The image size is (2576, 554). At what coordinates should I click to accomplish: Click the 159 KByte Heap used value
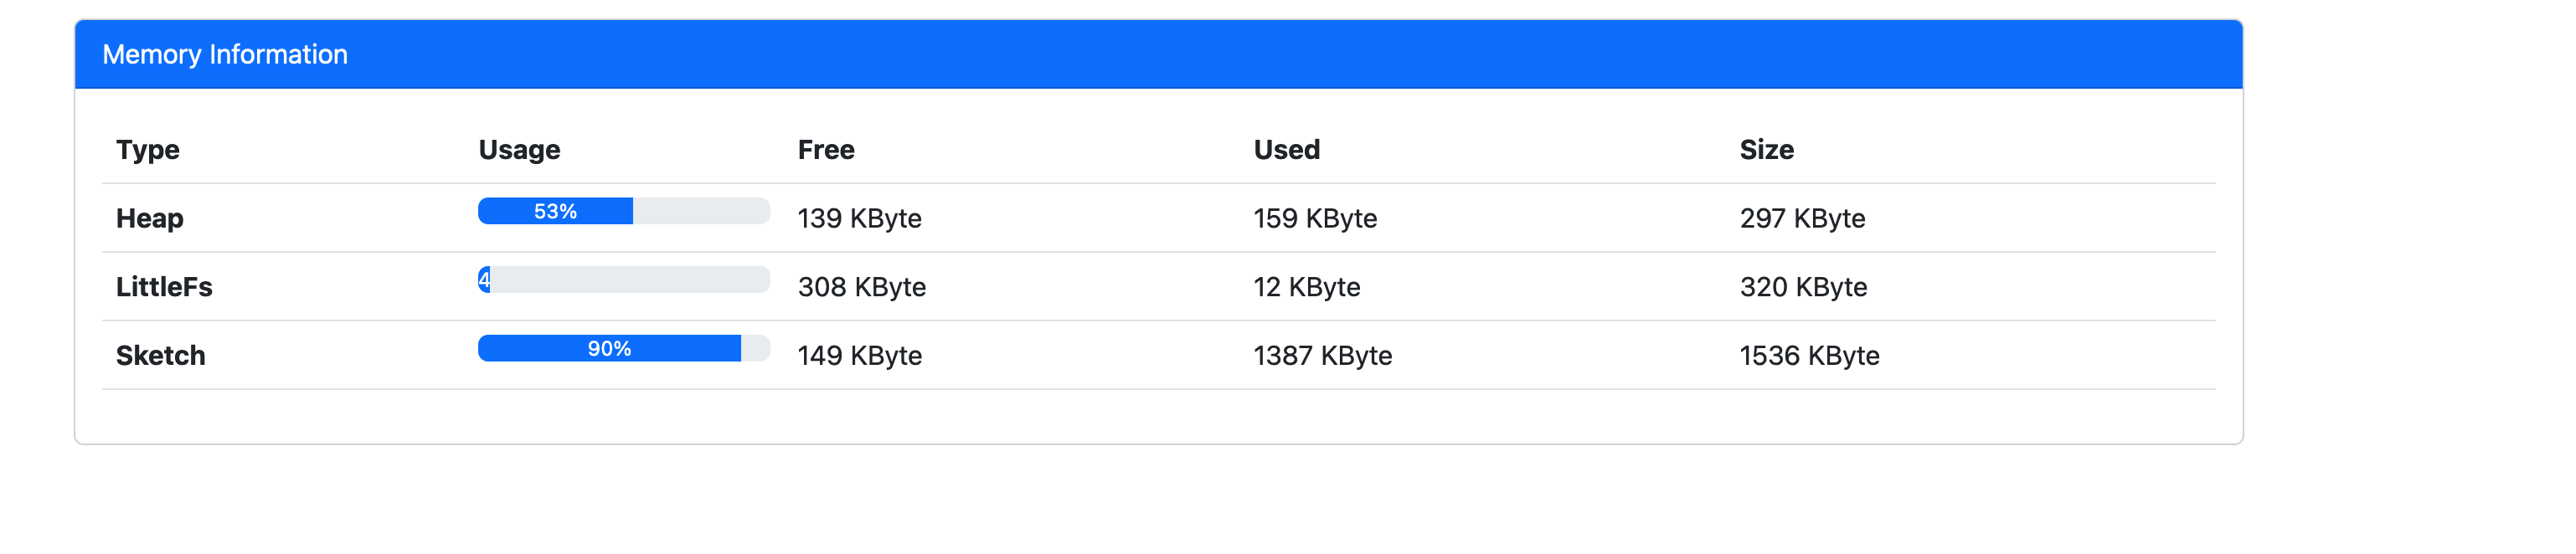(x=1315, y=218)
